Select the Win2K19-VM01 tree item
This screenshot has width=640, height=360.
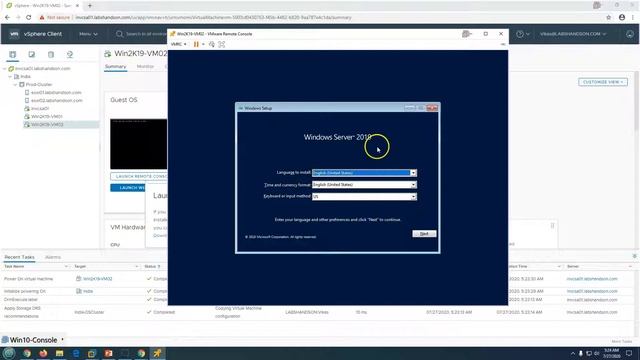coord(47,116)
